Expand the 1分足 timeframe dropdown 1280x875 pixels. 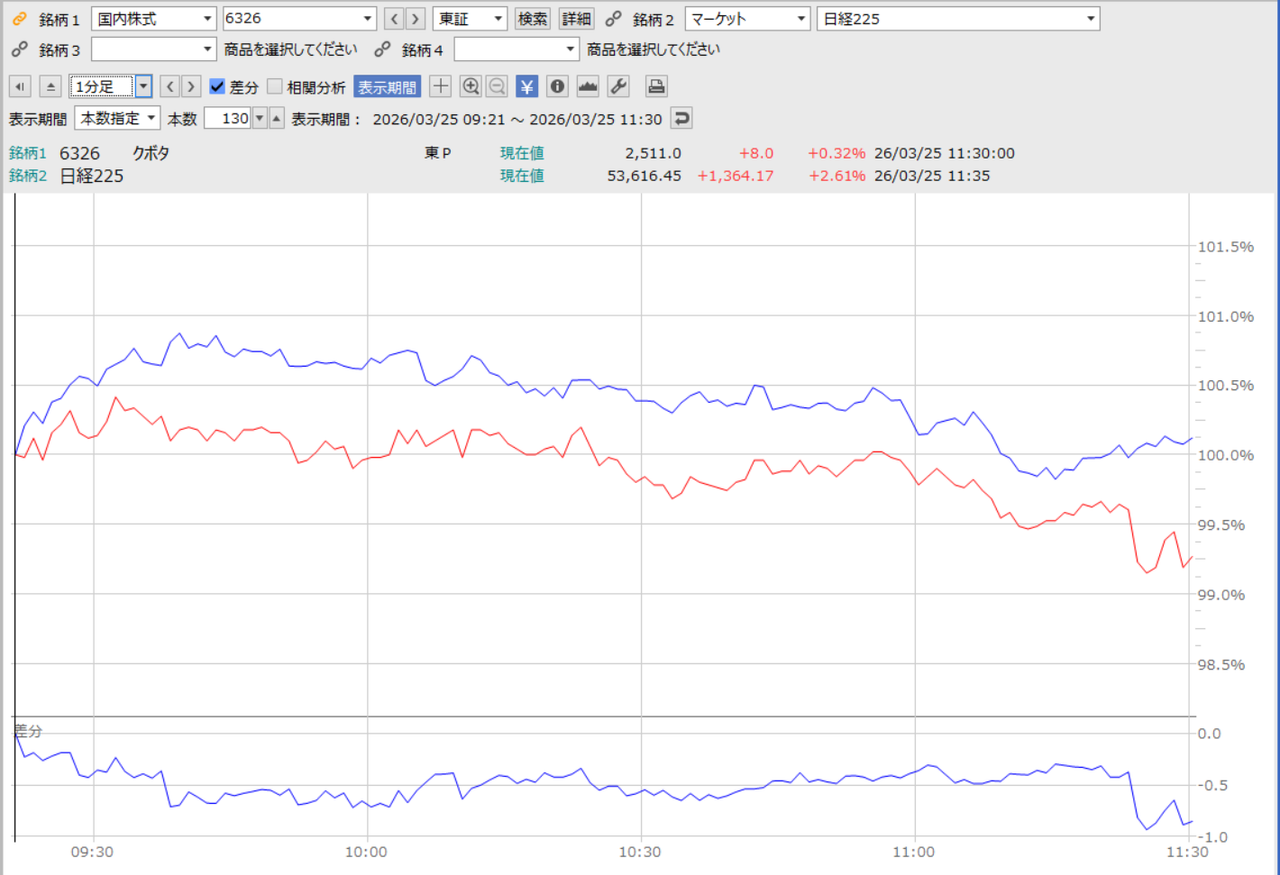[143, 87]
